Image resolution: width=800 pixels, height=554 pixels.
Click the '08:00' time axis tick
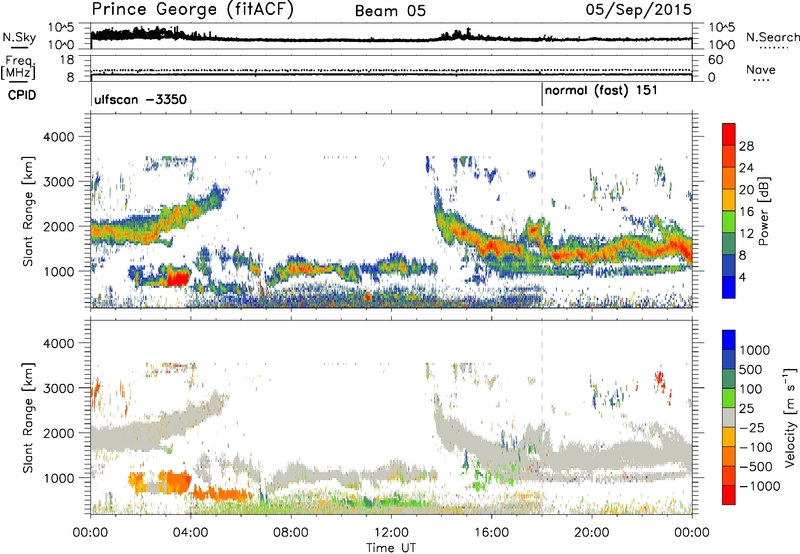(291, 533)
